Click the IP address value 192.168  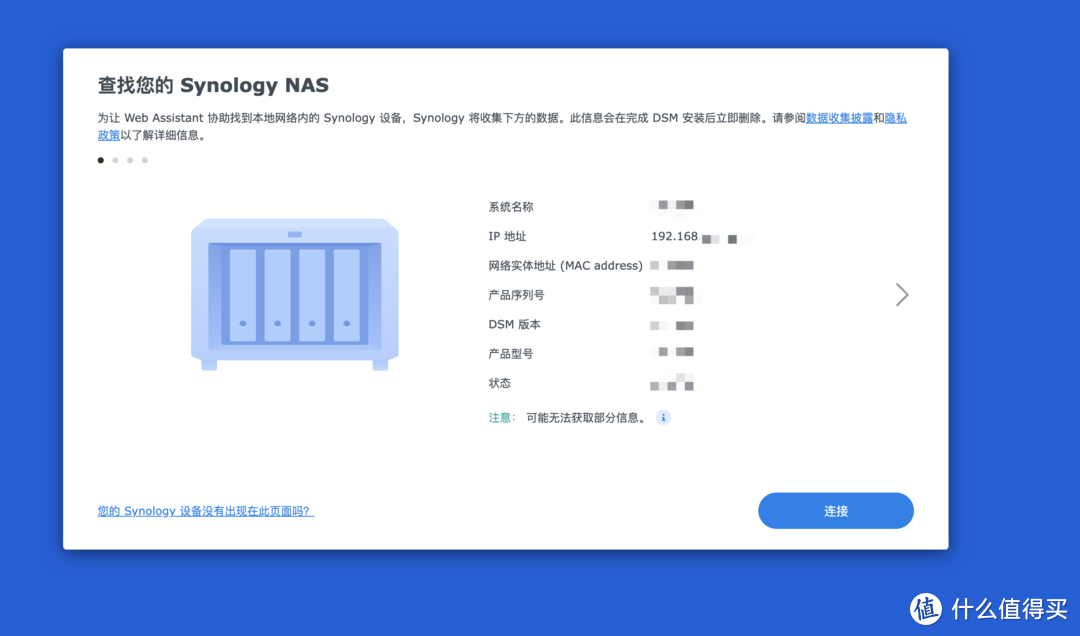(x=674, y=236)
